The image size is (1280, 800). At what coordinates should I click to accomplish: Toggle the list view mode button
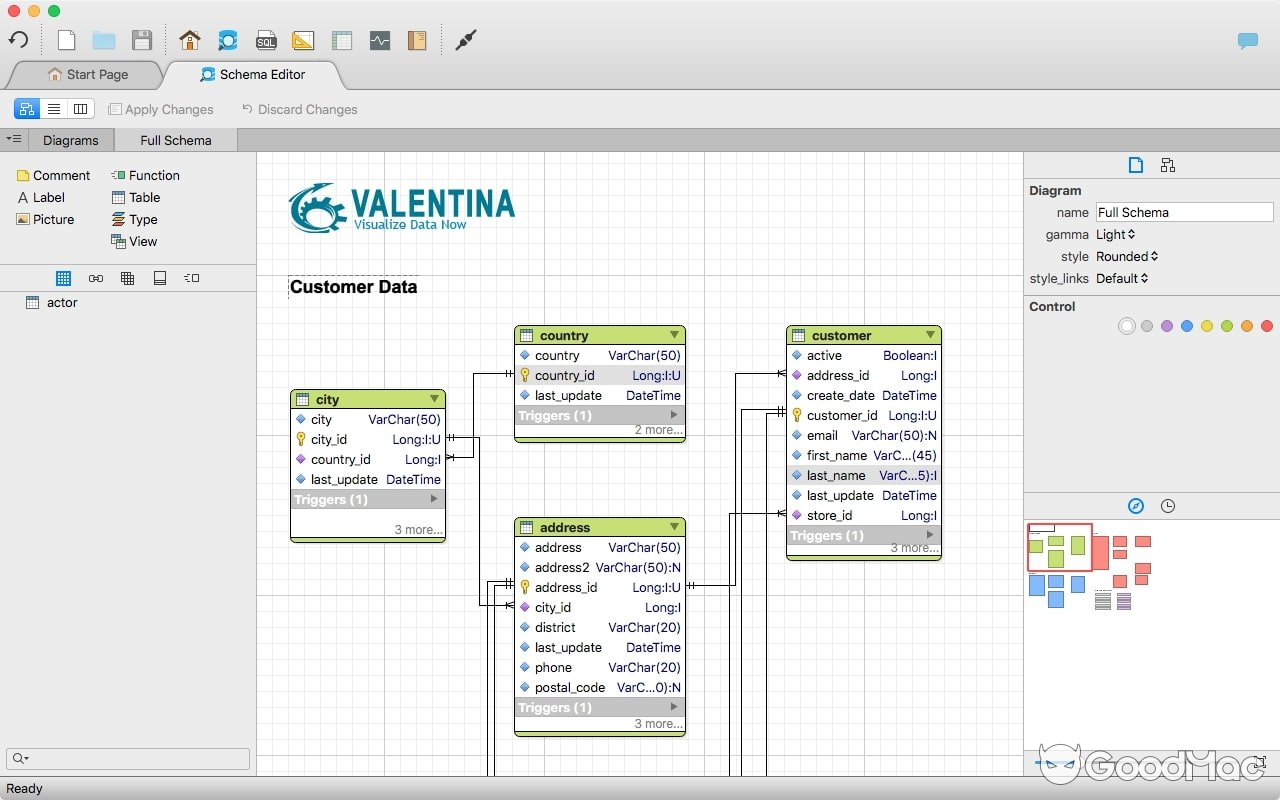[54, 109]
